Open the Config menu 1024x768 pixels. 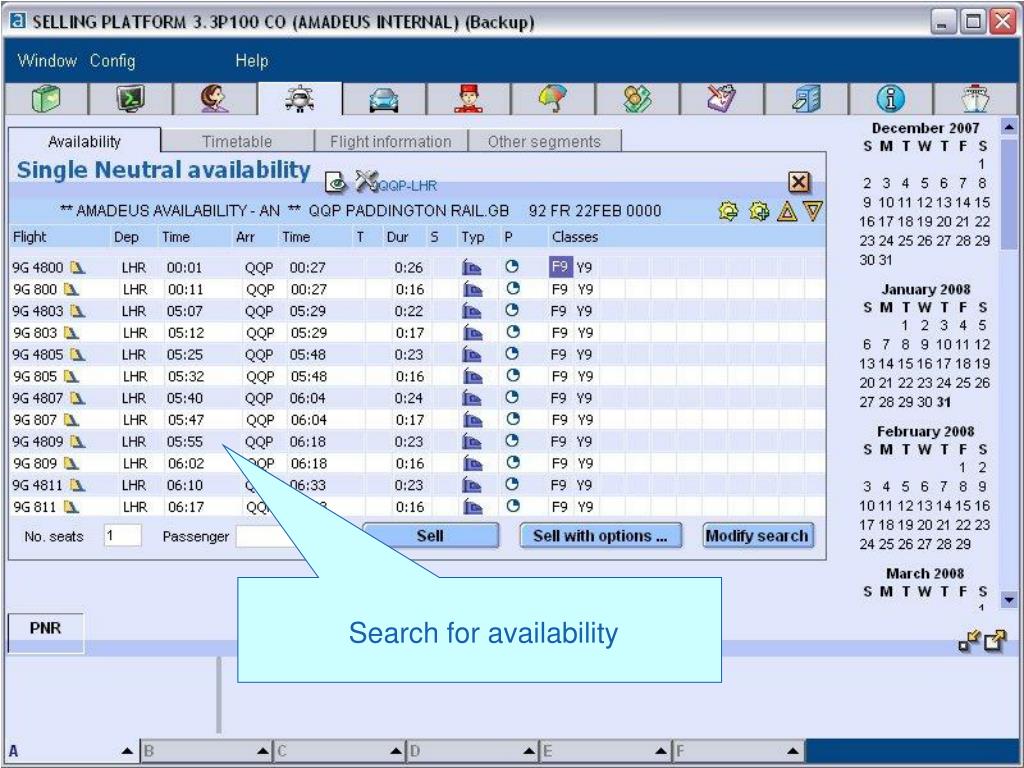click(112, 61)
